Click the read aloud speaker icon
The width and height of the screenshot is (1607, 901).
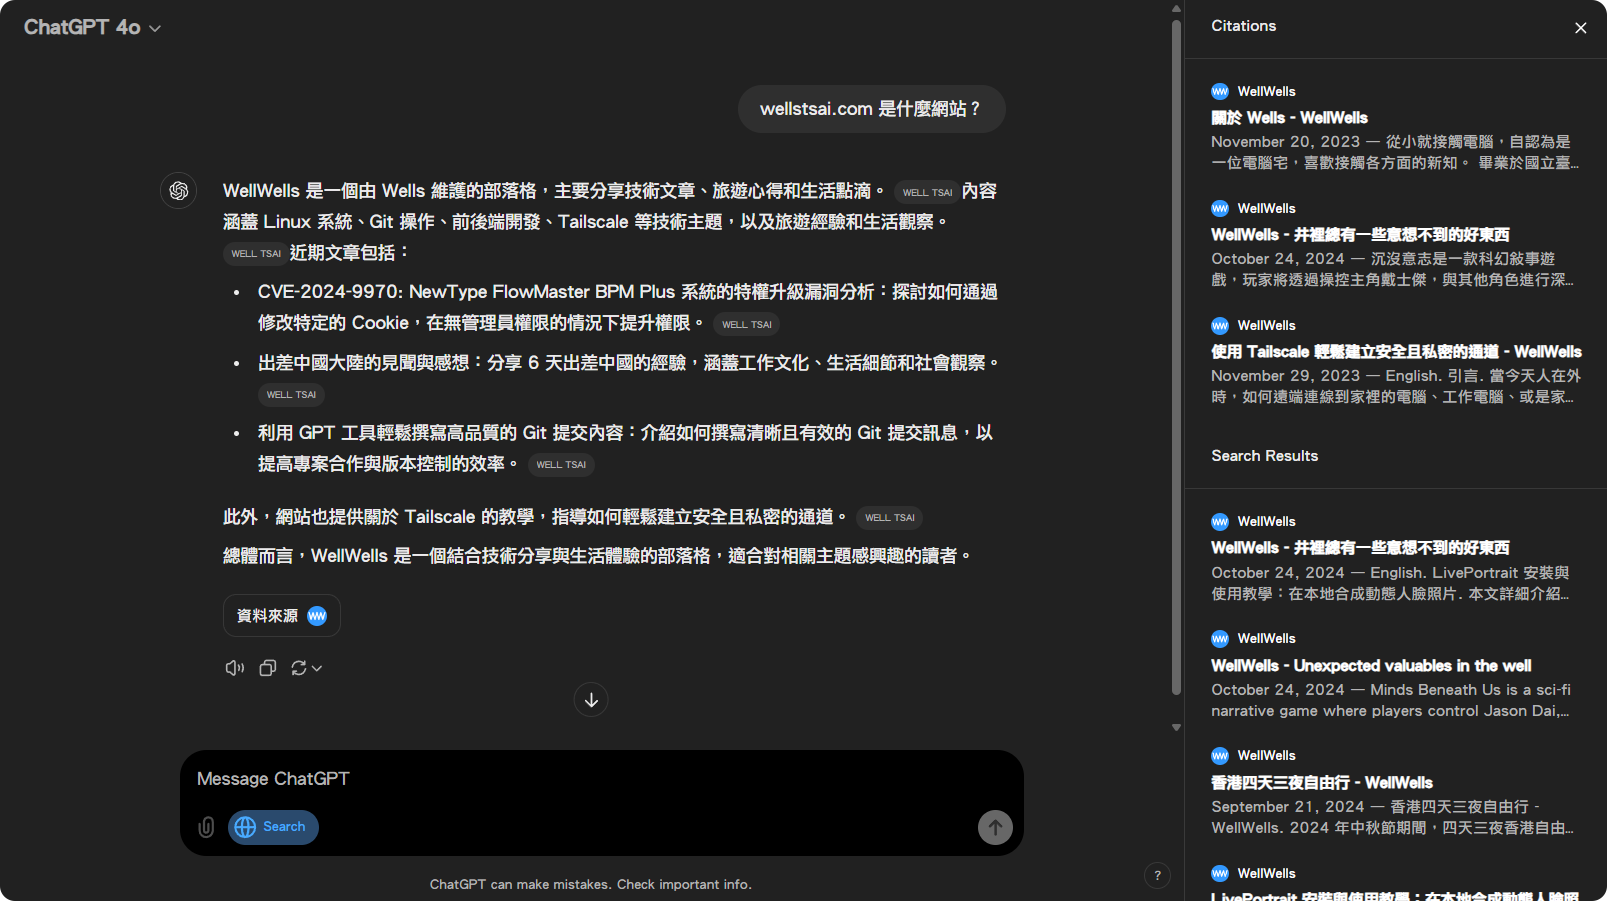pyautogui.click(x=235, y=668)
